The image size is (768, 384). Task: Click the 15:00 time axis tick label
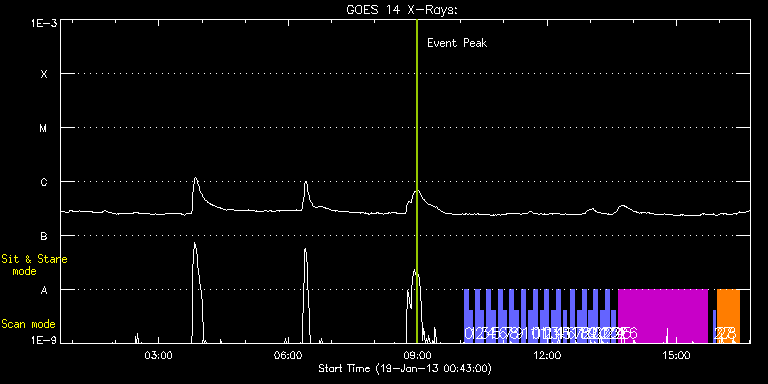coord(676,356)
